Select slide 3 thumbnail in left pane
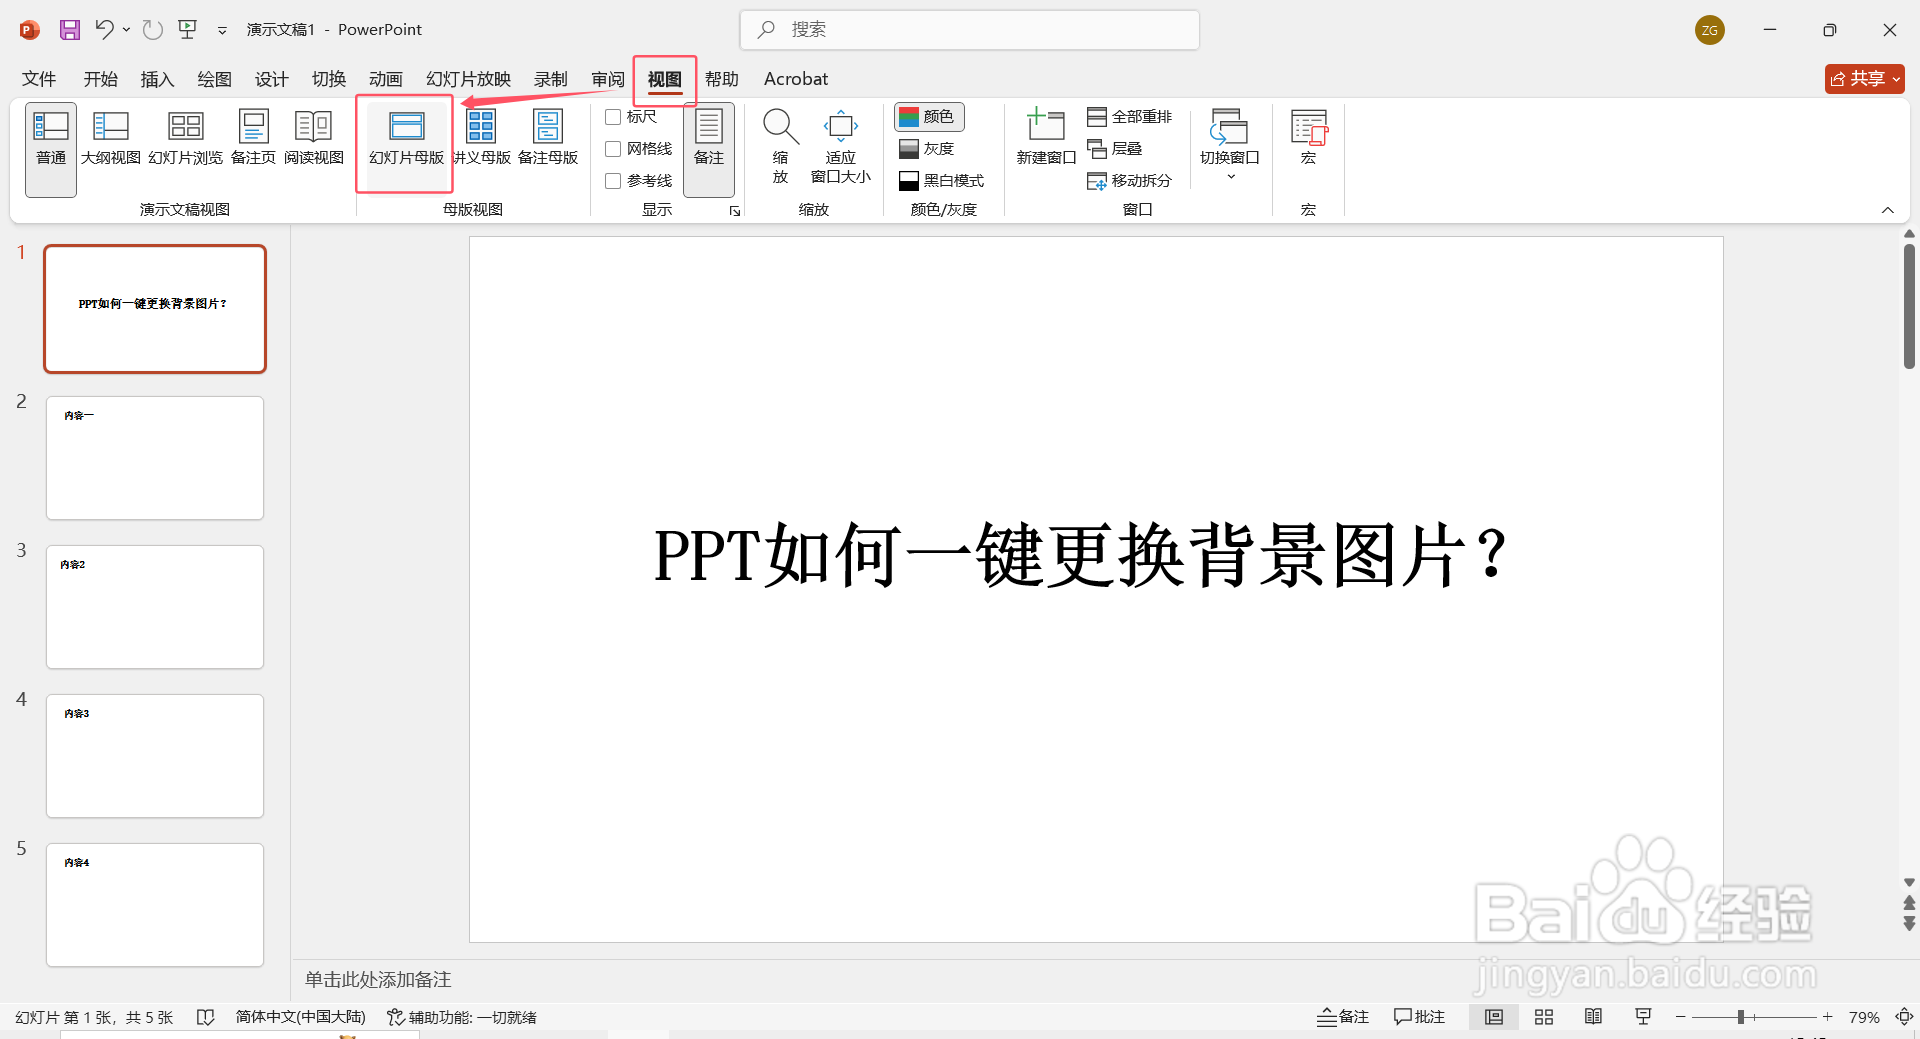The height and width of the screenshot is (1039, 1920). [155, 606]
